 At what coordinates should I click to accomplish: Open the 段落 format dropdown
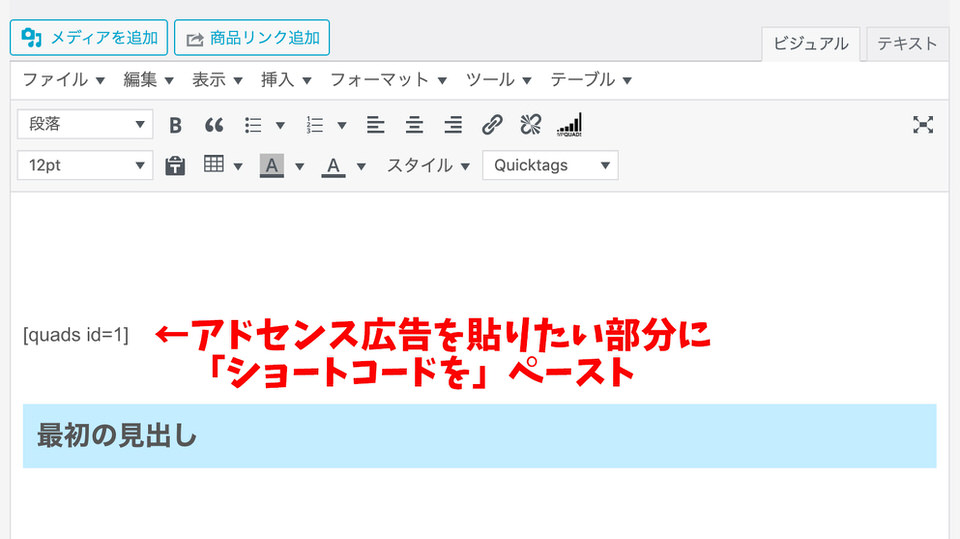click(85, 124)
